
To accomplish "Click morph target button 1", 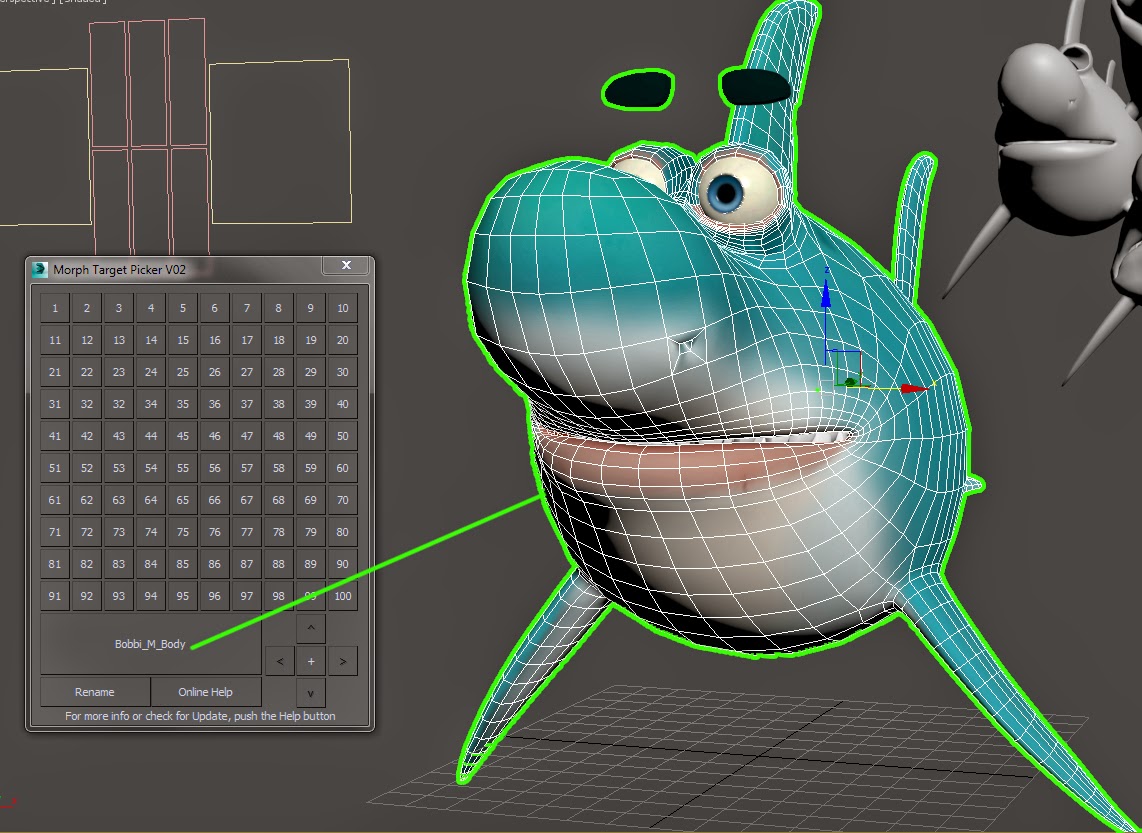I will (55, 308).
